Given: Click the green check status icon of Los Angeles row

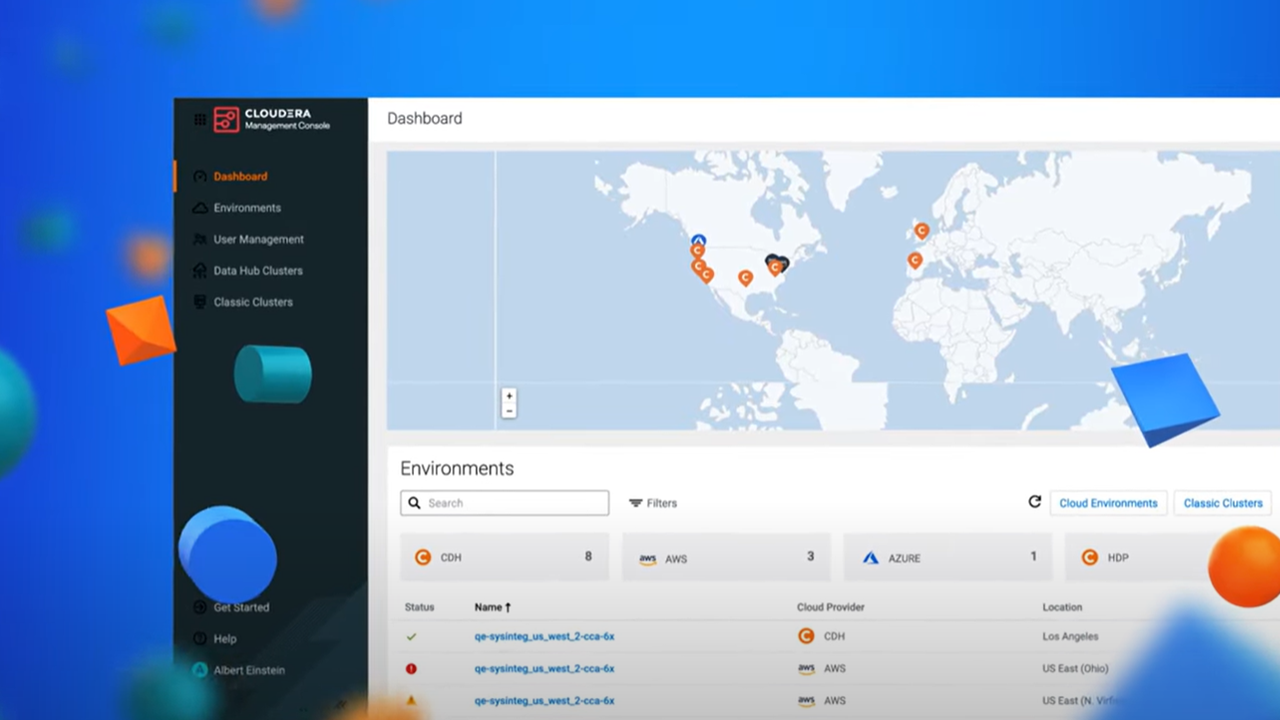Looking at the screenshot, I should tap(411, 637).
